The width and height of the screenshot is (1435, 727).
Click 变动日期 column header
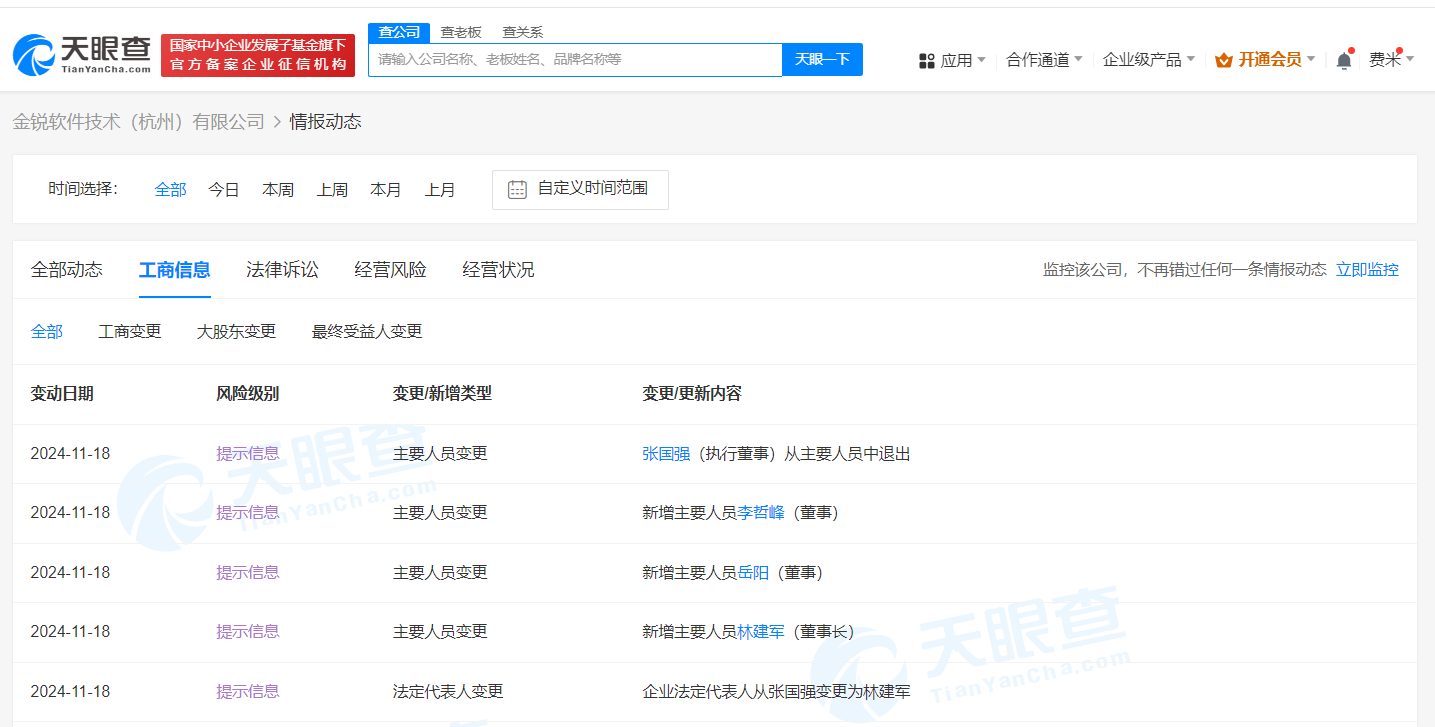click(x=62, y=394)
